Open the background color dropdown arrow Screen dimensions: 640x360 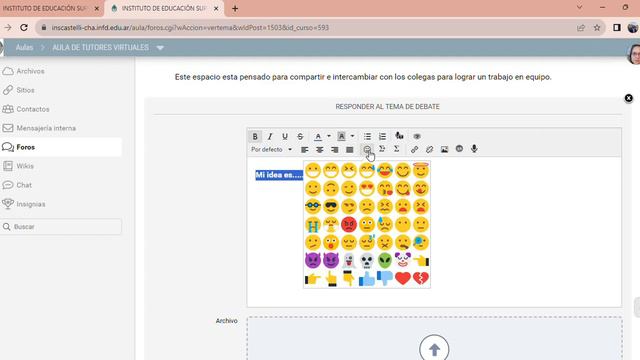(x=352, y=136)
